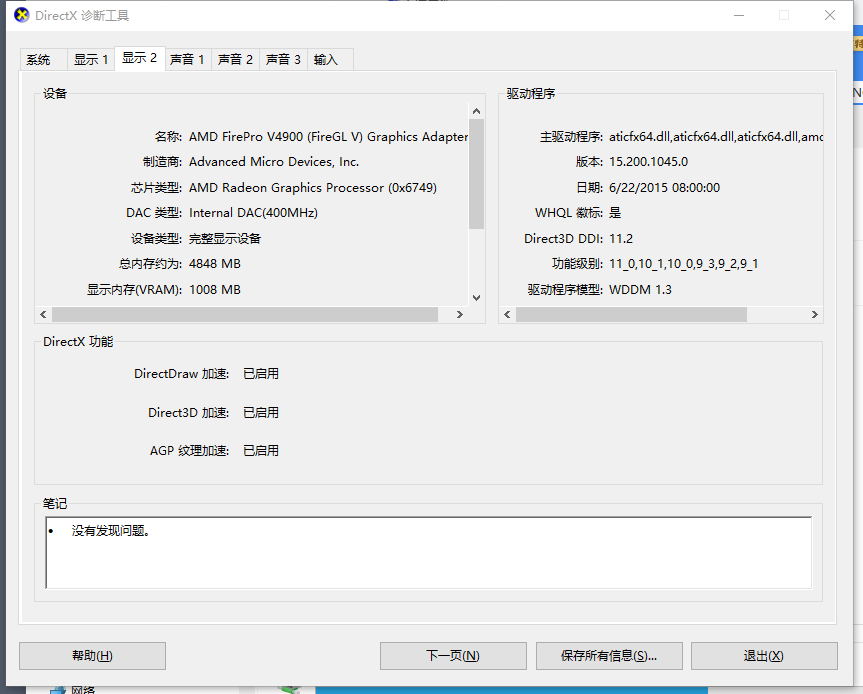Click the WDDM 1.3 driver model value
This screenshot has height=694, width=863.
(640, 289)
